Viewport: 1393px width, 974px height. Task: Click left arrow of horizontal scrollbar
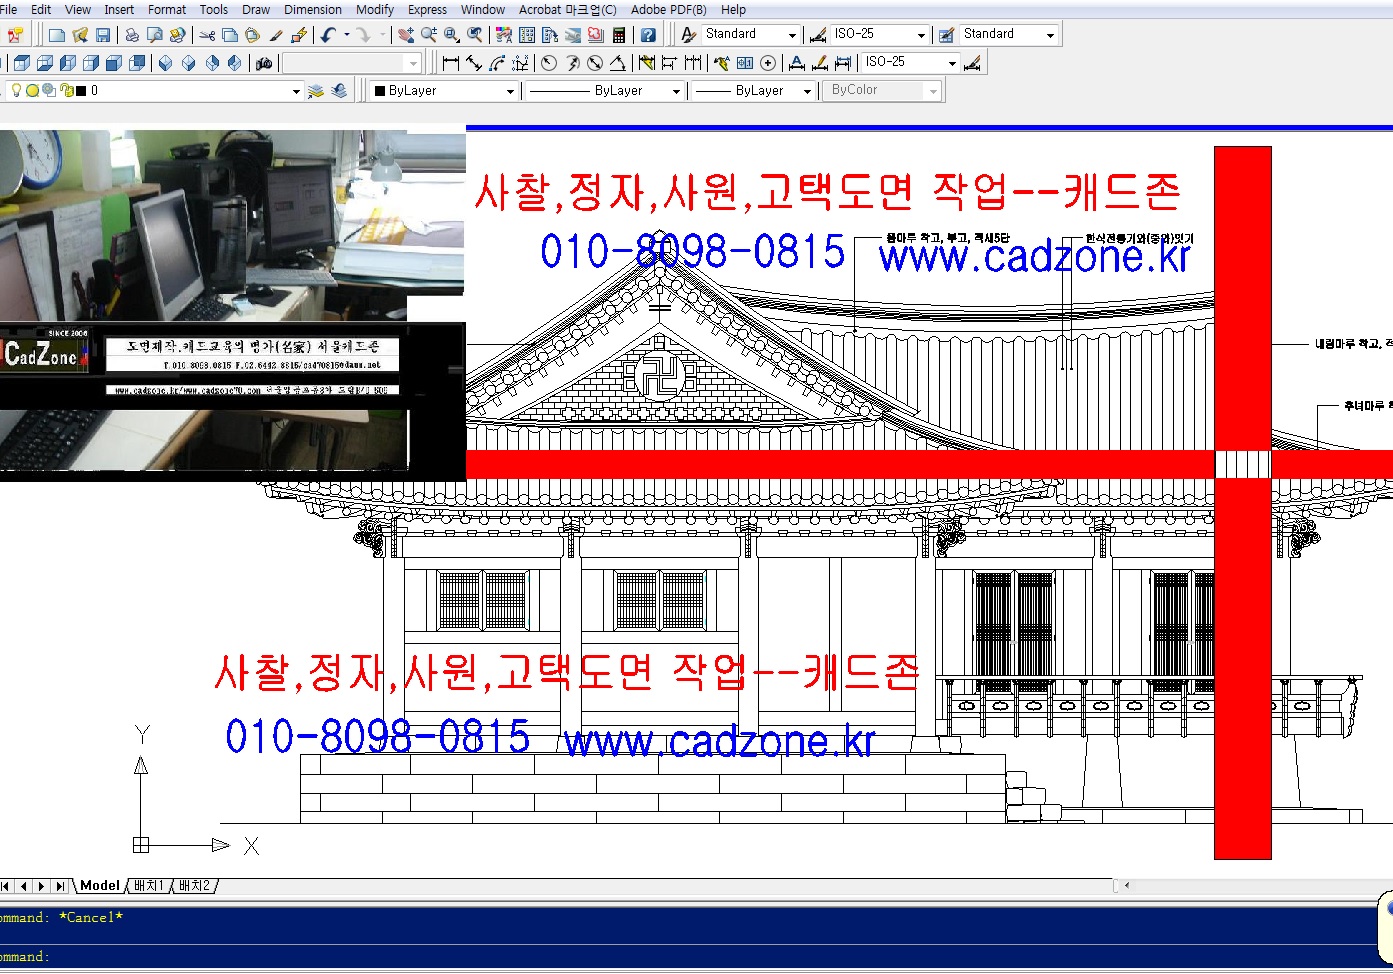[x=1127, y=885]
